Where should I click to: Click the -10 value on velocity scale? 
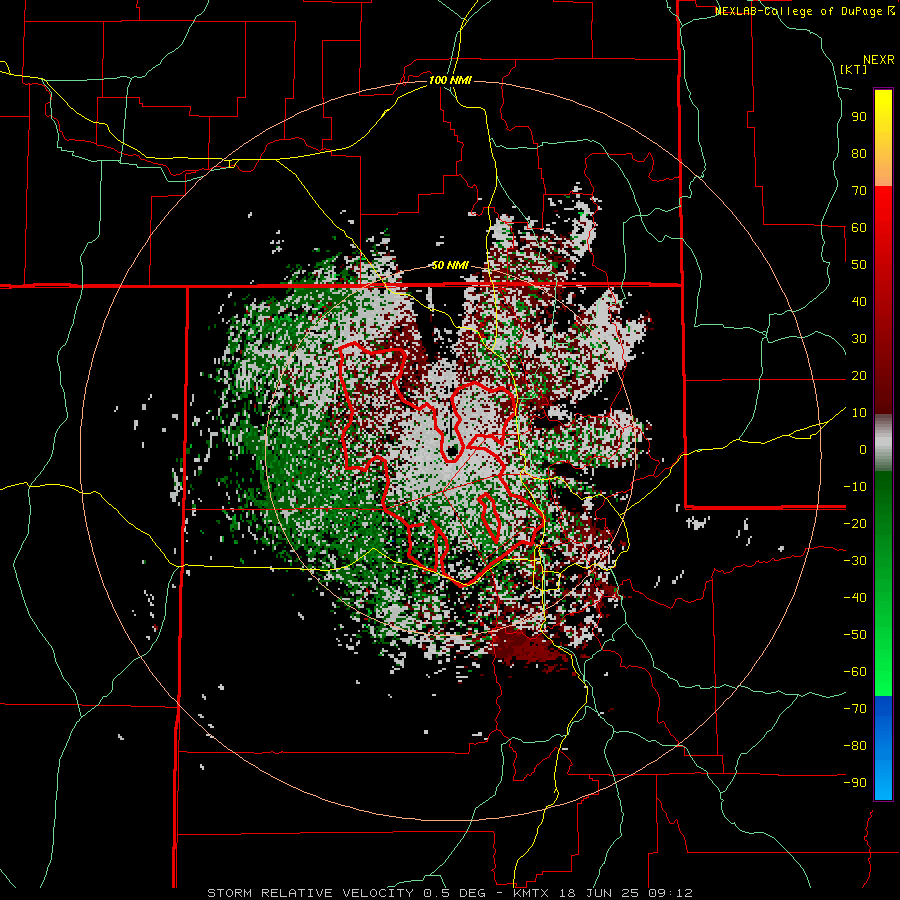pyautogui.click(x=855, y=487)
